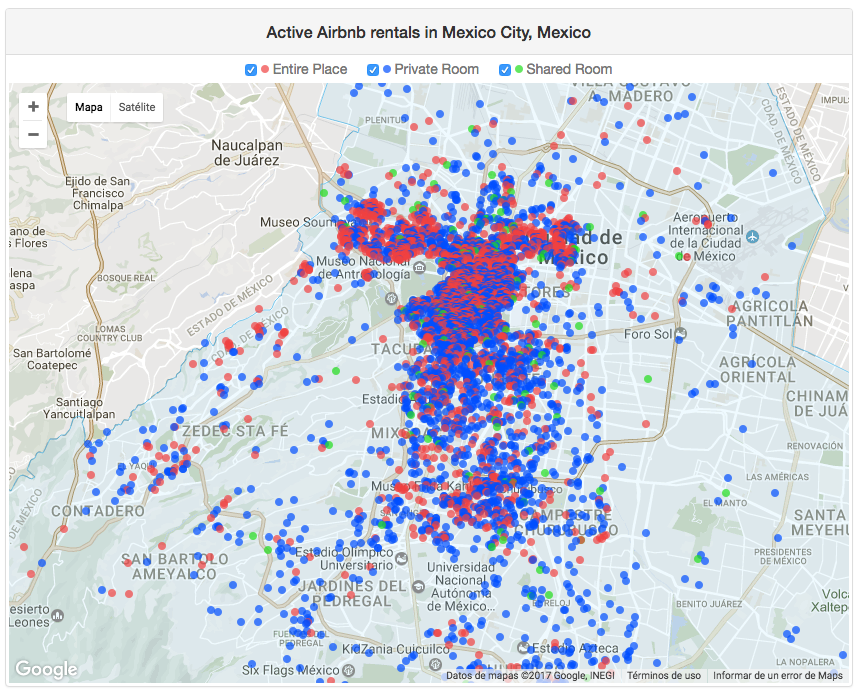This screenshot has width=858, height=694.
Task: Click the Jardines del Pedregal university icon
Action: [419, 586]
